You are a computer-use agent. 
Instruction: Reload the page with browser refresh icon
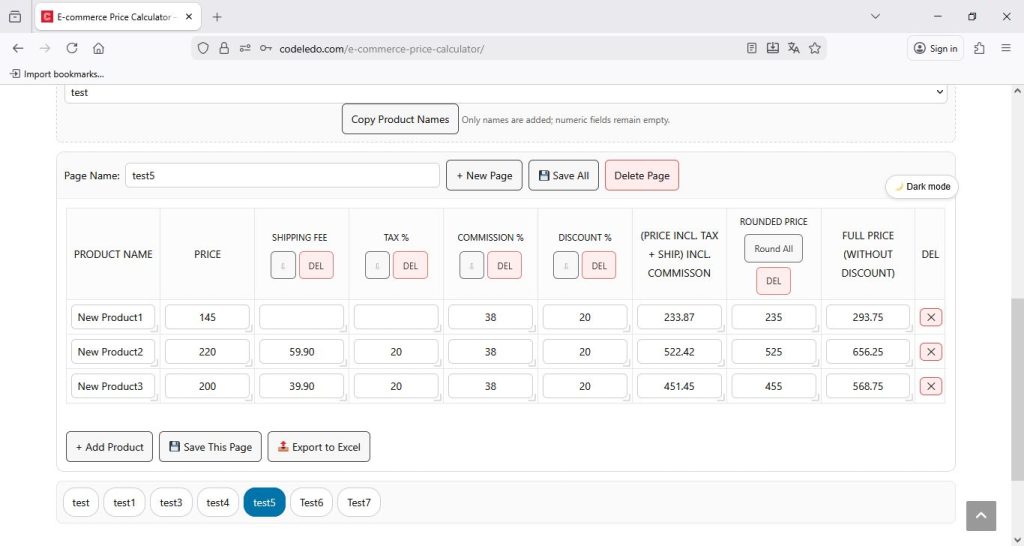click(x=72, y=48)
